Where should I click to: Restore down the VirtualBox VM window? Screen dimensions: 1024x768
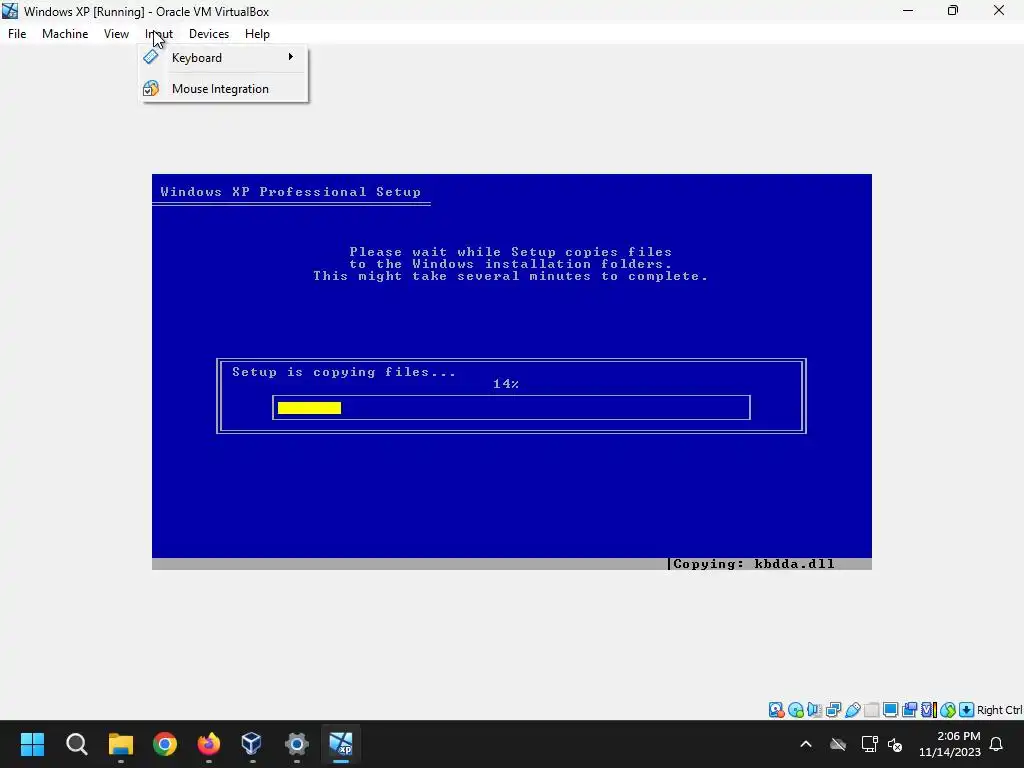pos(953,10)
